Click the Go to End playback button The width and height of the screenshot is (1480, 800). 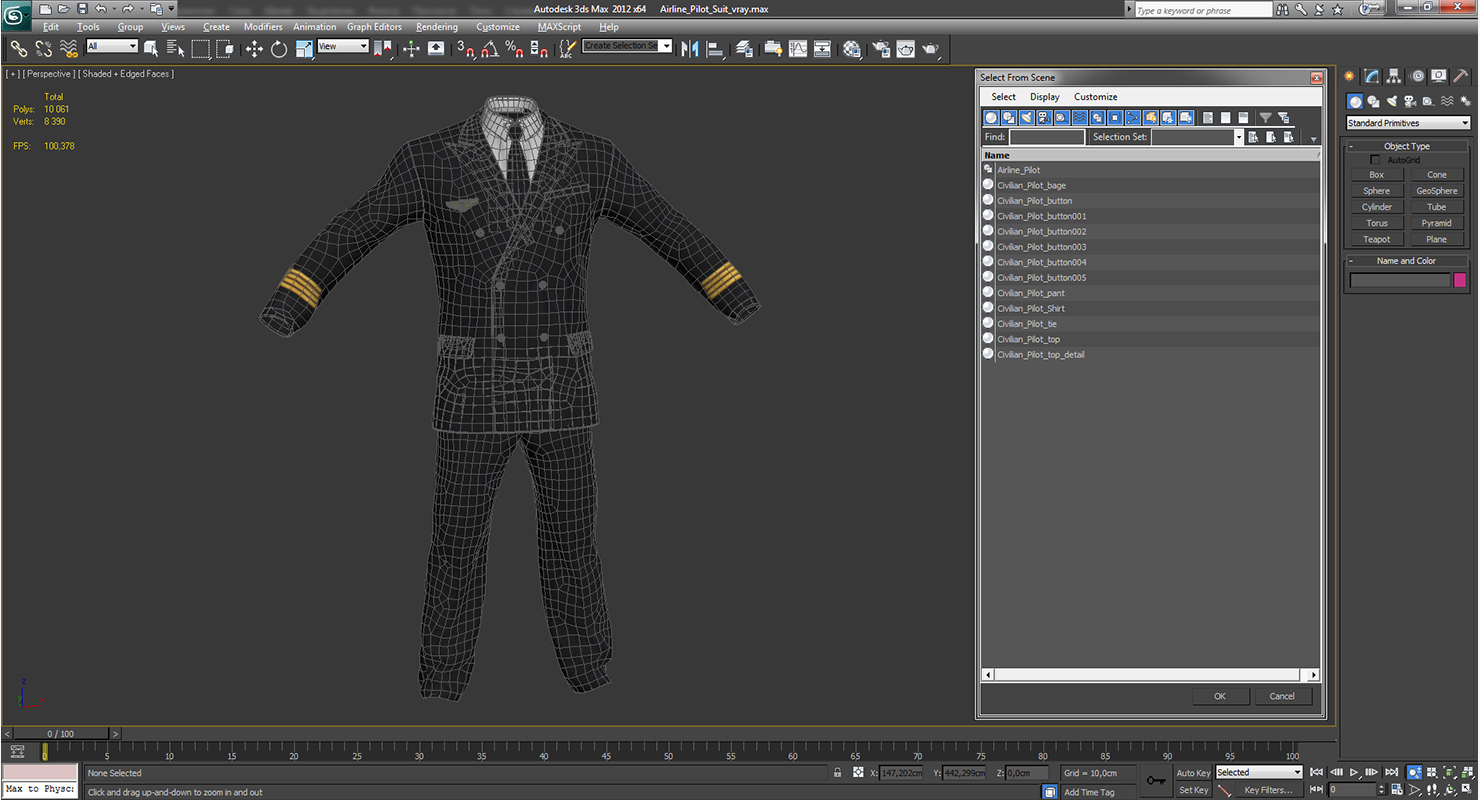pos(1391,772)
